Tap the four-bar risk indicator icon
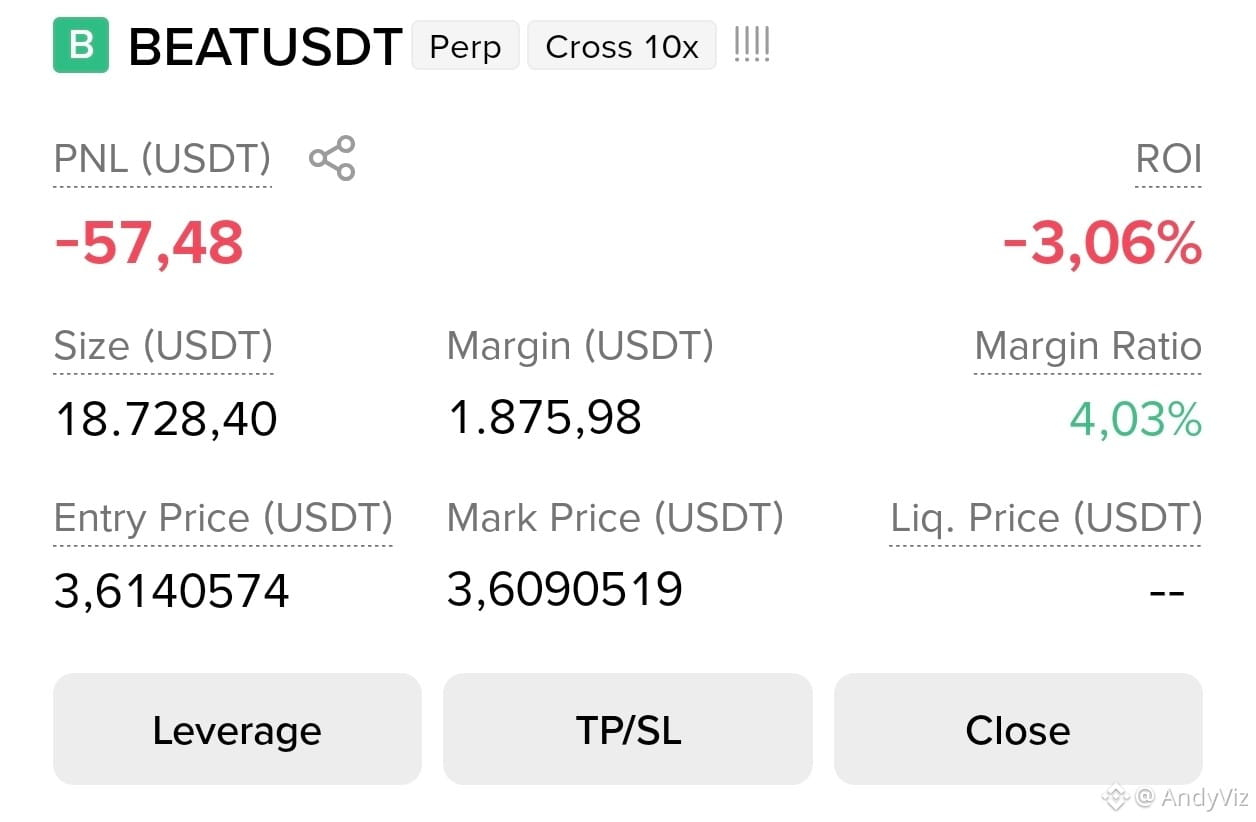1256x822 pixels. point(752,45)
